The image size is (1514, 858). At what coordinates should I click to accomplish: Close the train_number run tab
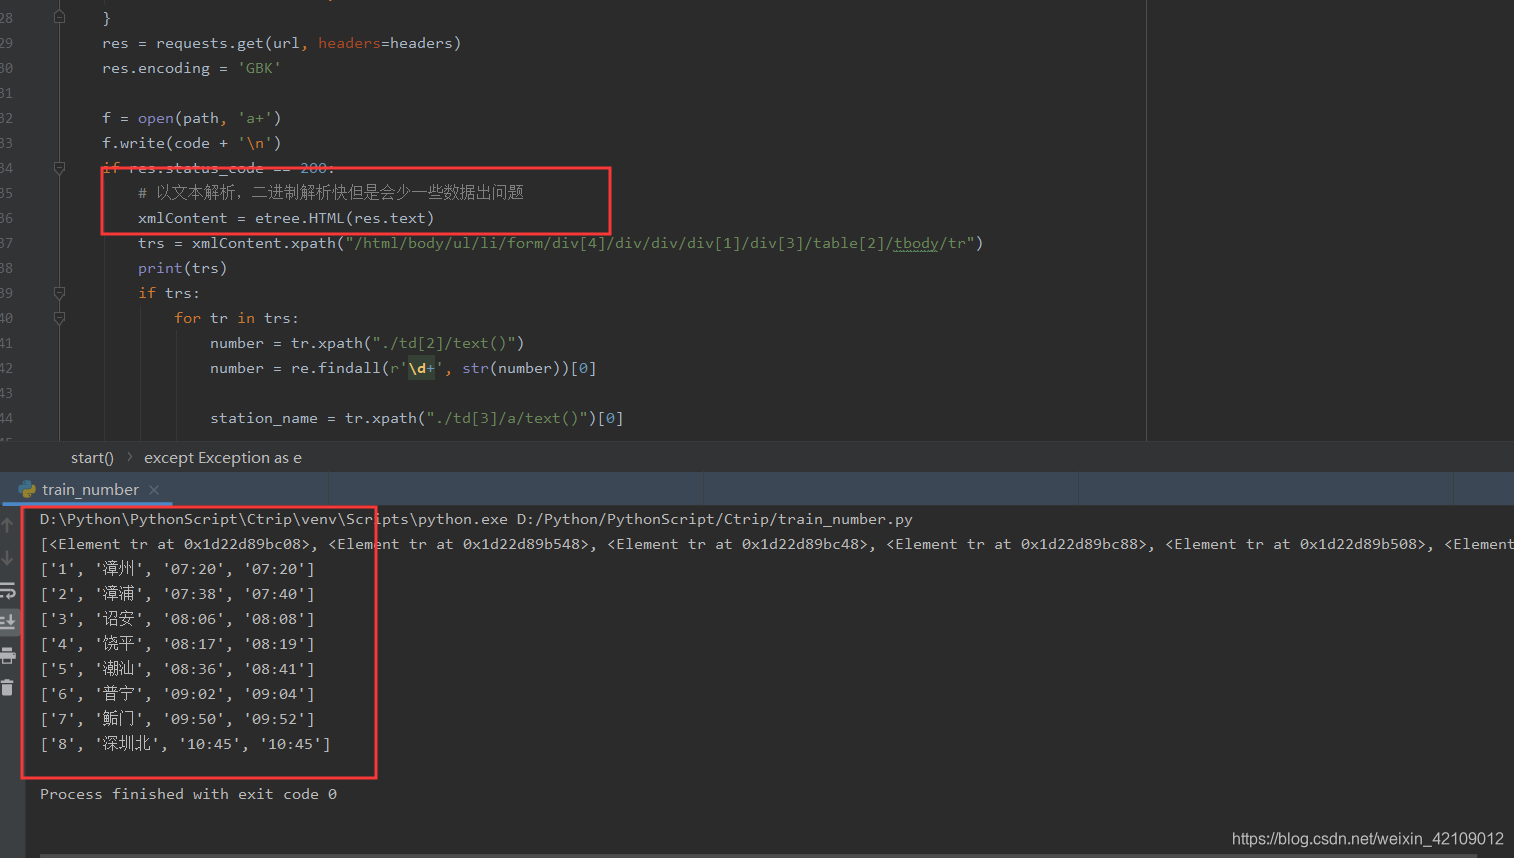(154, 489)
